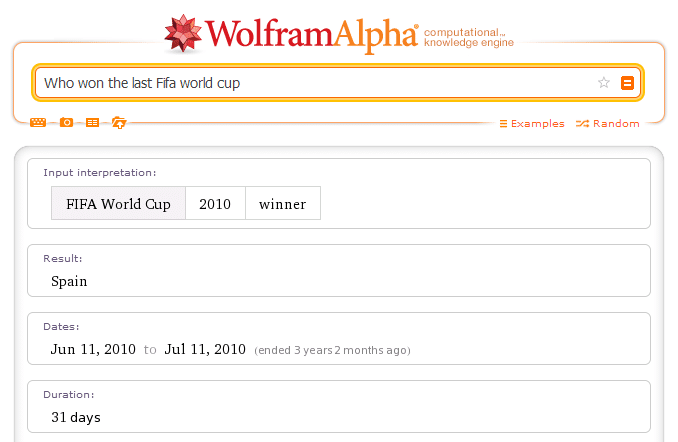Click the "winner" interpretation cell
This screenshot has height=442, width=678.
283,204
